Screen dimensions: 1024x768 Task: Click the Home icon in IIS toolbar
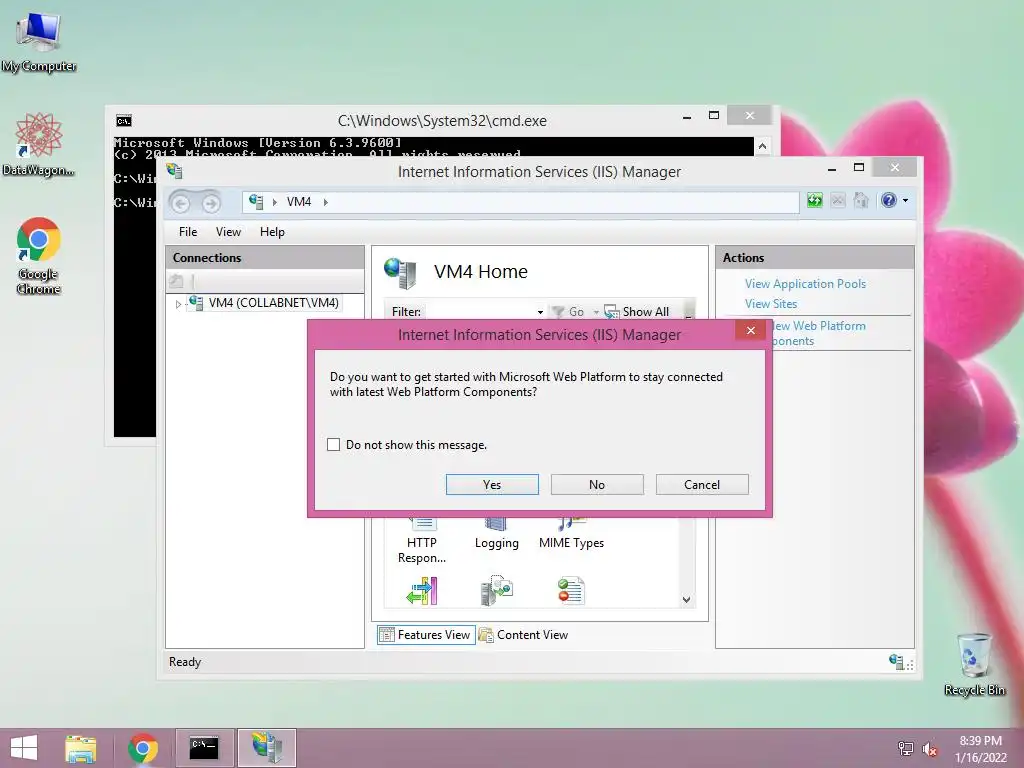click(861, 200)
